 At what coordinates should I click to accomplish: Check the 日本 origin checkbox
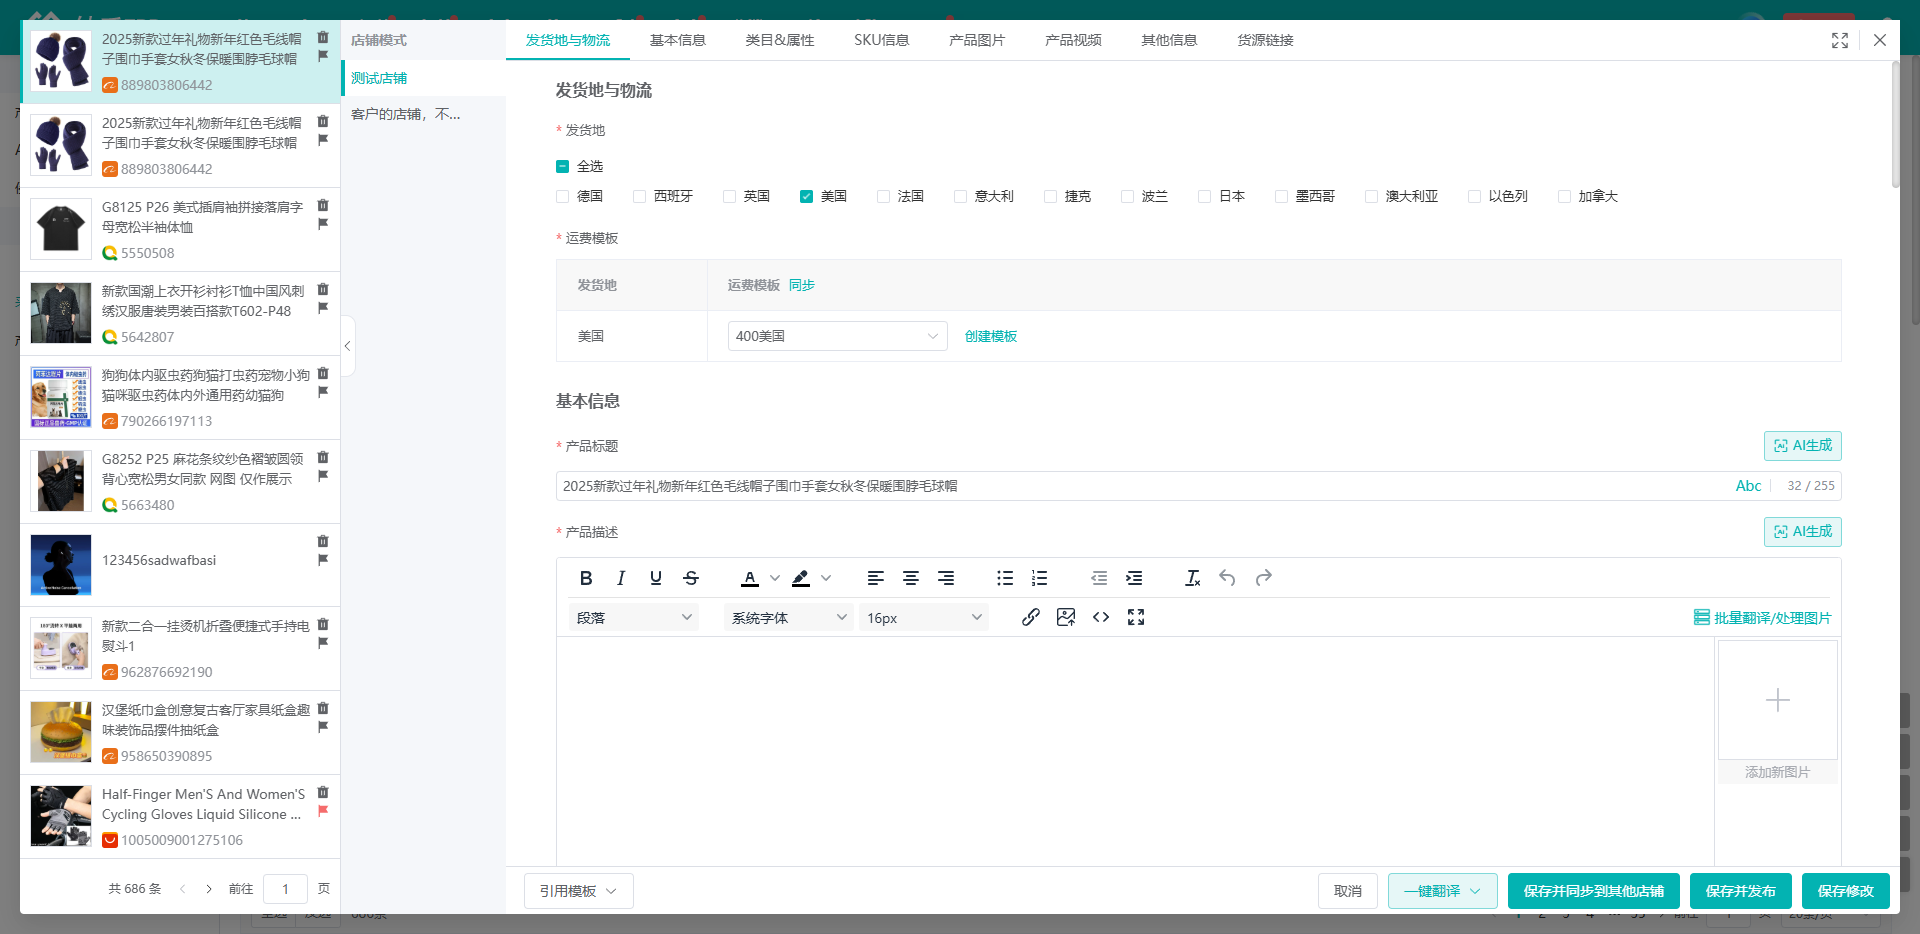click(x=1205, y=196)
